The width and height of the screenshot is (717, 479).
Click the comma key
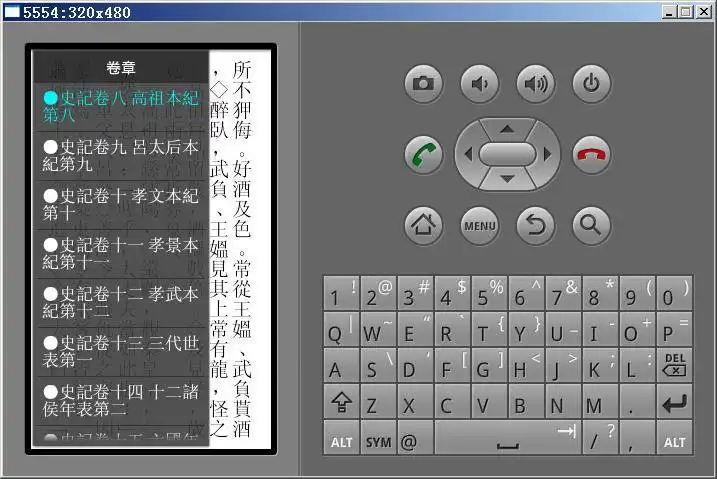click(637, 438)
